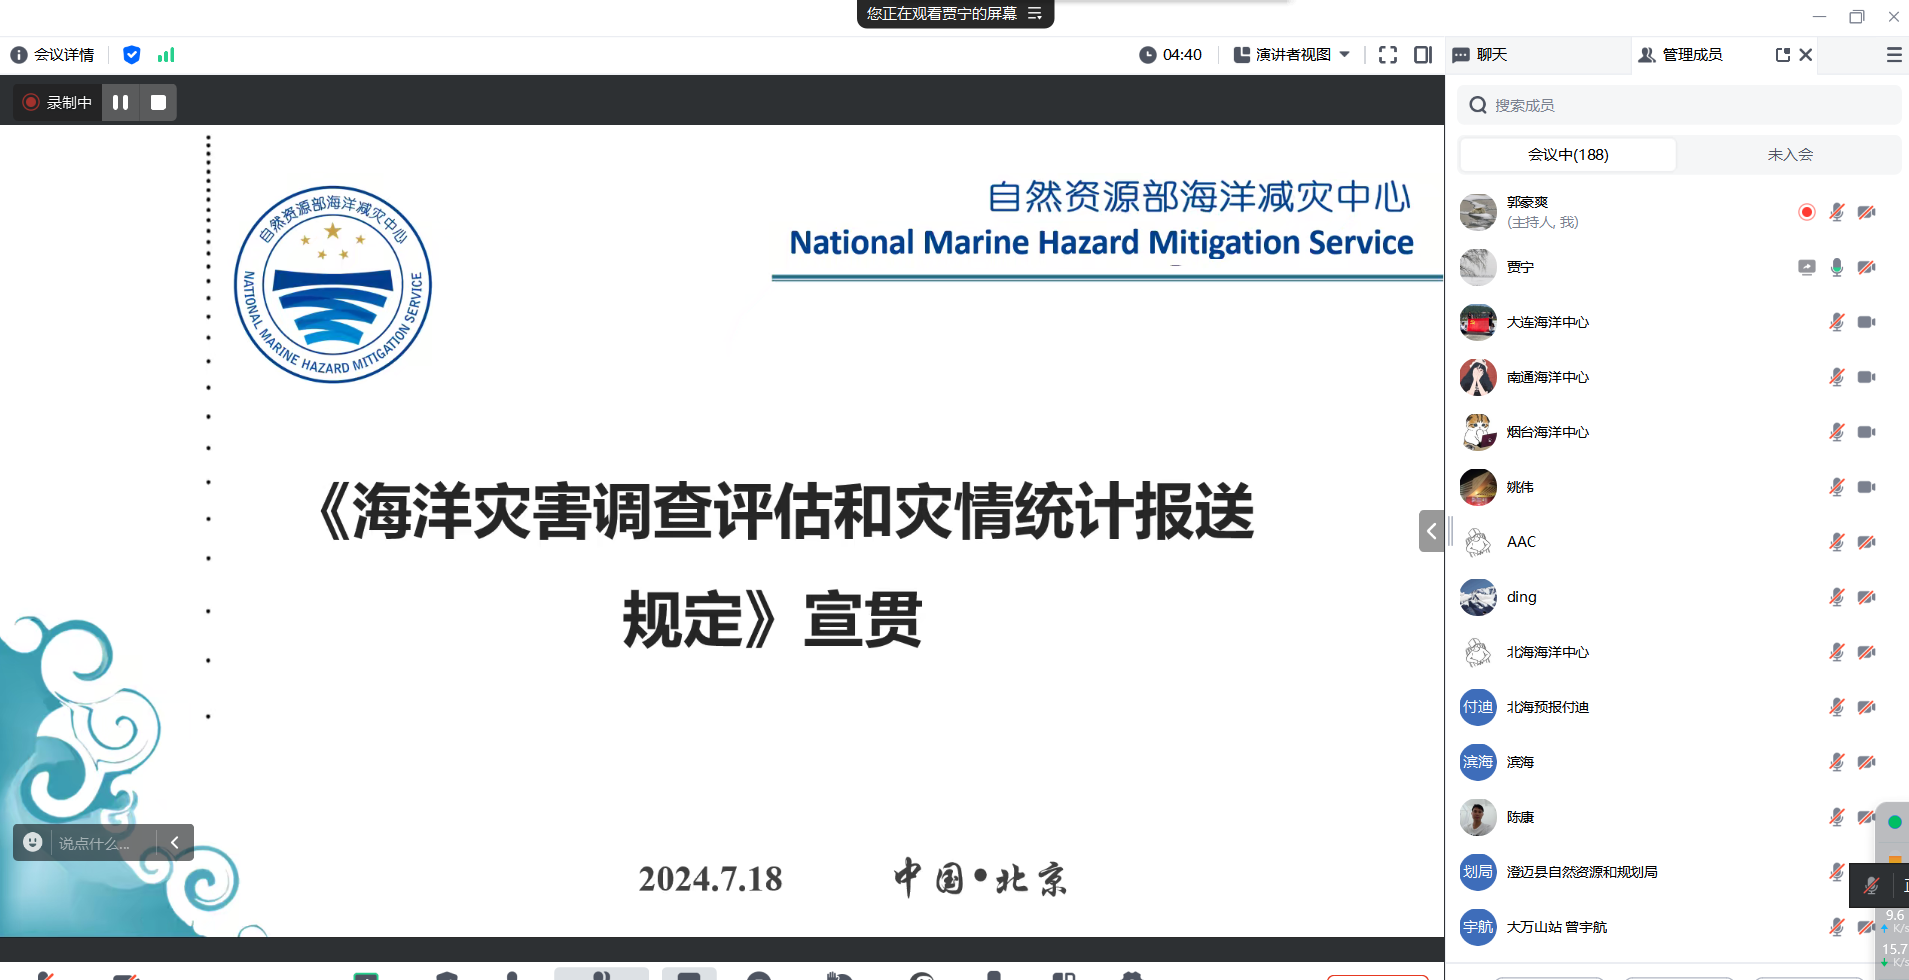Click camera icon for AAC

pos(1867,542)
